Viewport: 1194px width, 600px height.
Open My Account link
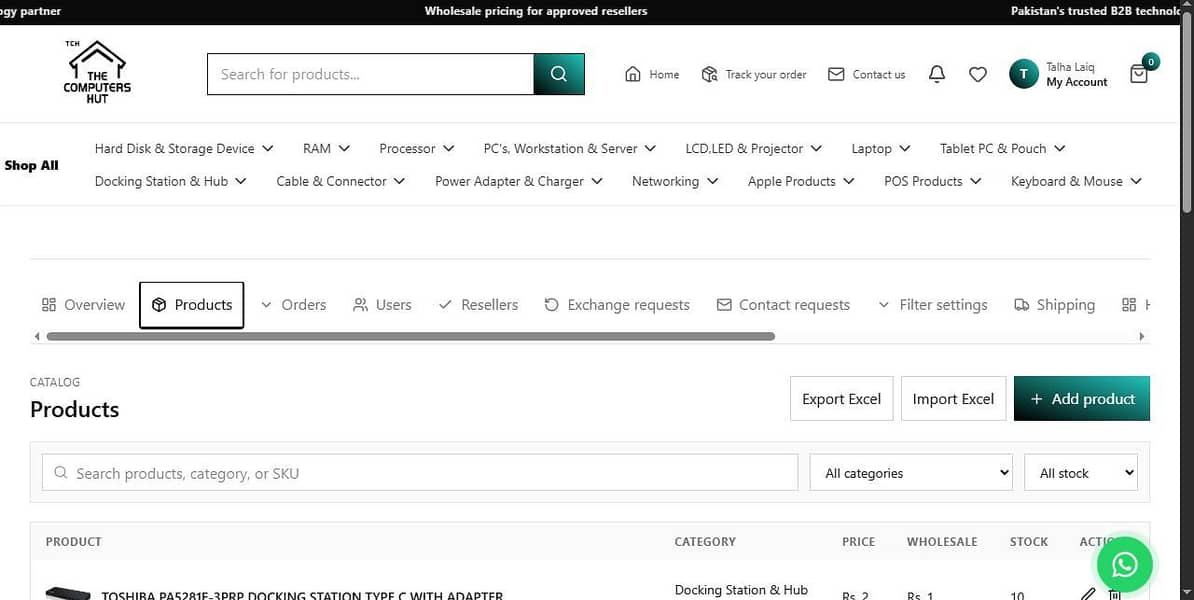(x=1077, y=81)
